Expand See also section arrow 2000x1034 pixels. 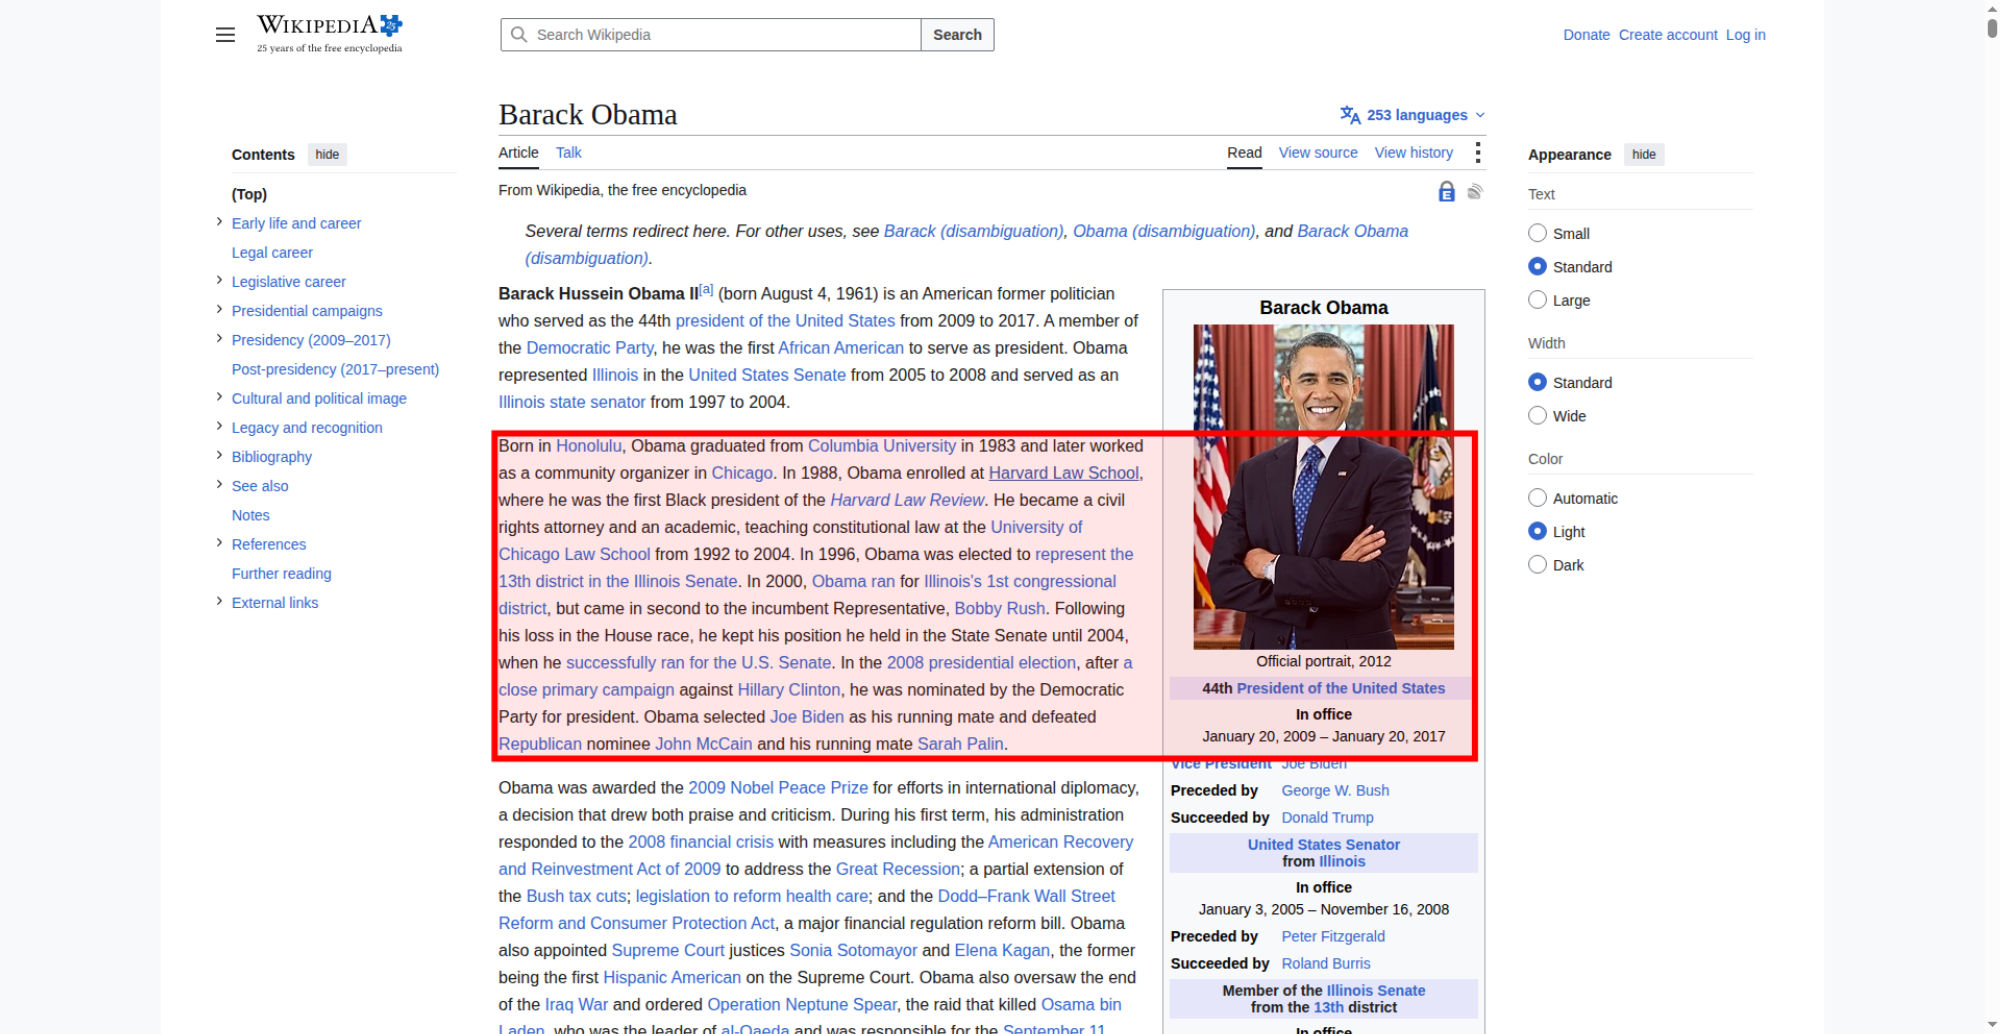(219, 484)
